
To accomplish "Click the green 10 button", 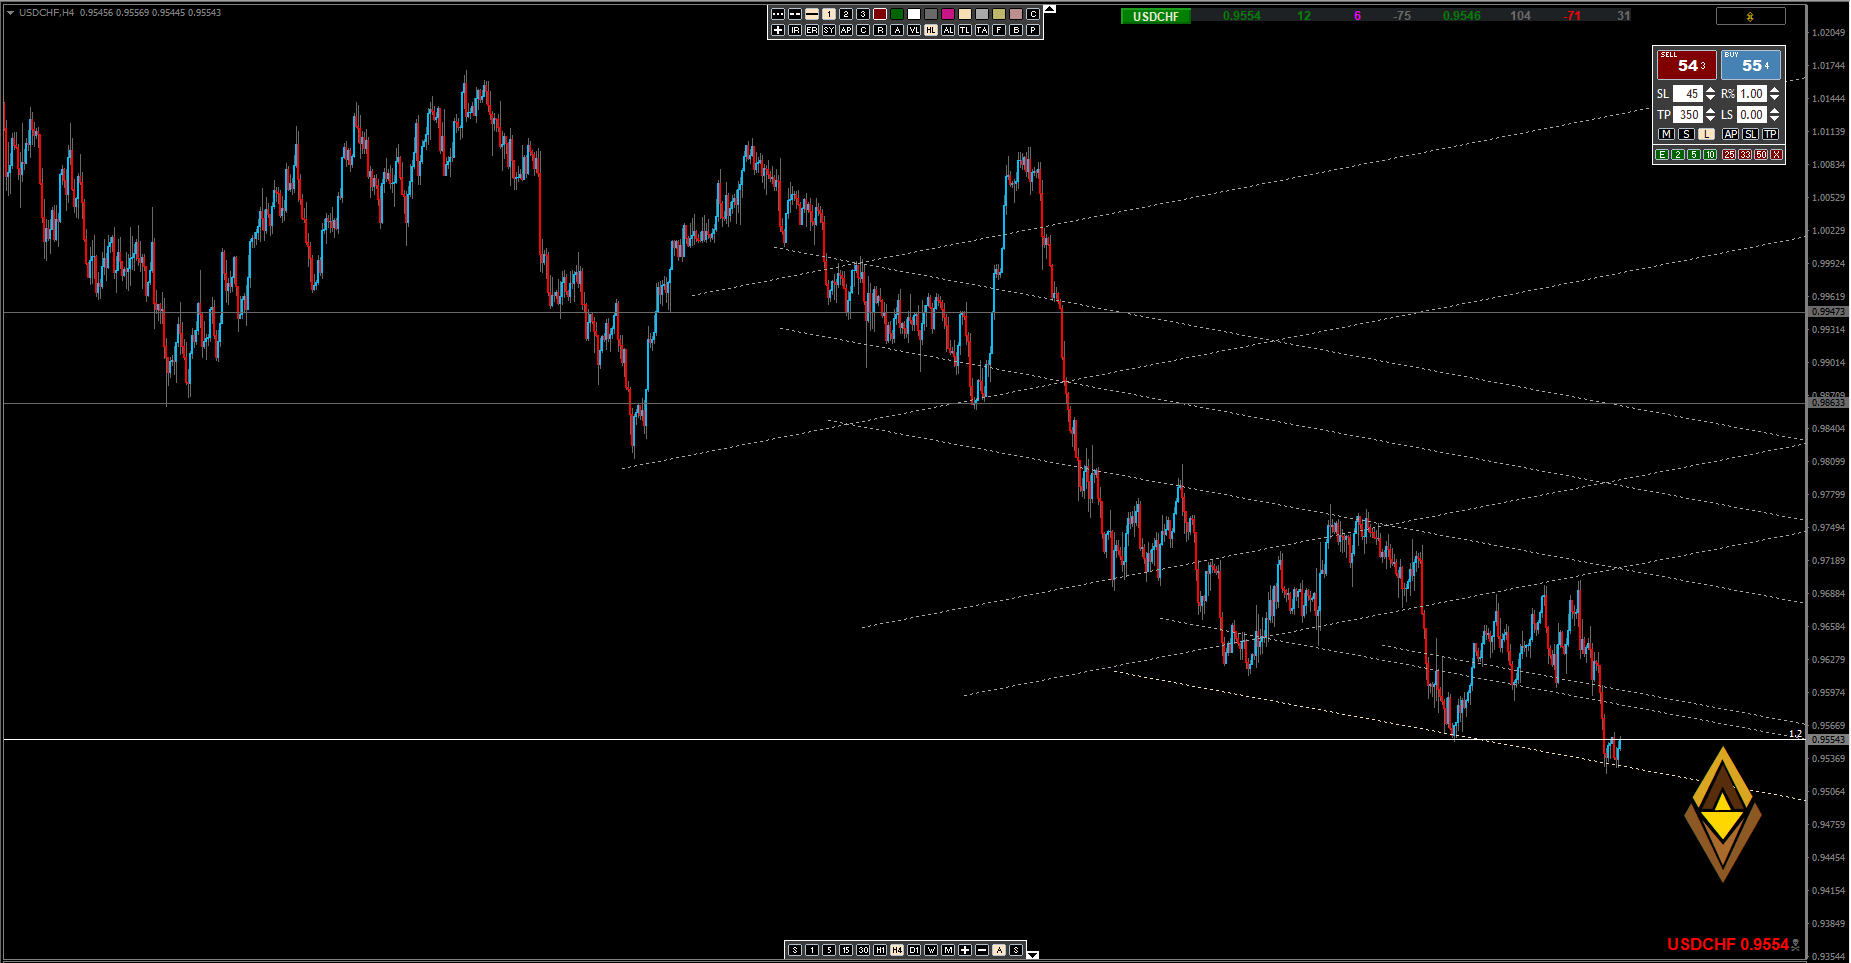I will click(1710, 155).
